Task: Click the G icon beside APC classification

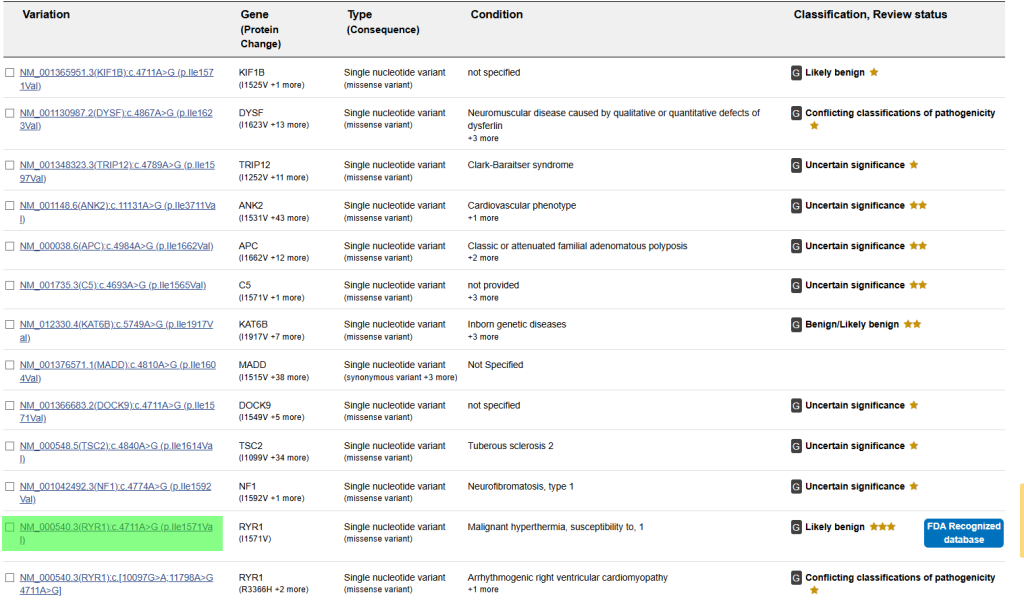Action: [x=796, y=246]
